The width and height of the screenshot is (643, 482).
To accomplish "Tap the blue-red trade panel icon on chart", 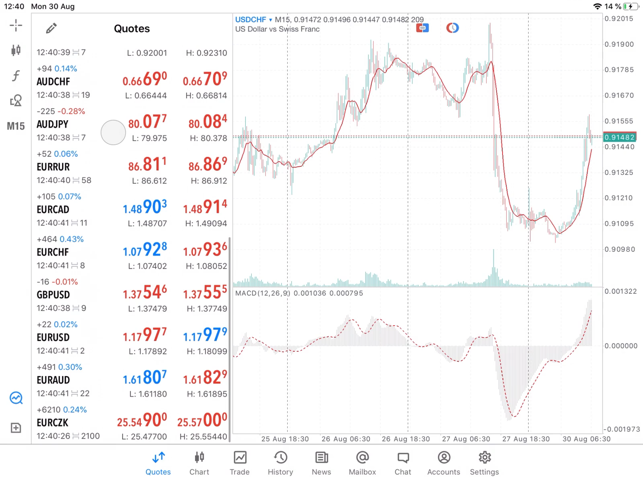I will point(422,28).
